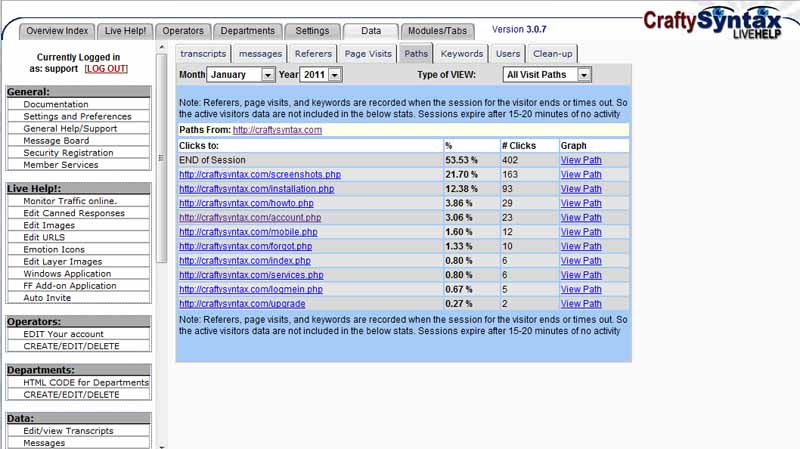
Task: Open CREATE/EDIT/DELETE under Departments
Action: tap(71, 394)
